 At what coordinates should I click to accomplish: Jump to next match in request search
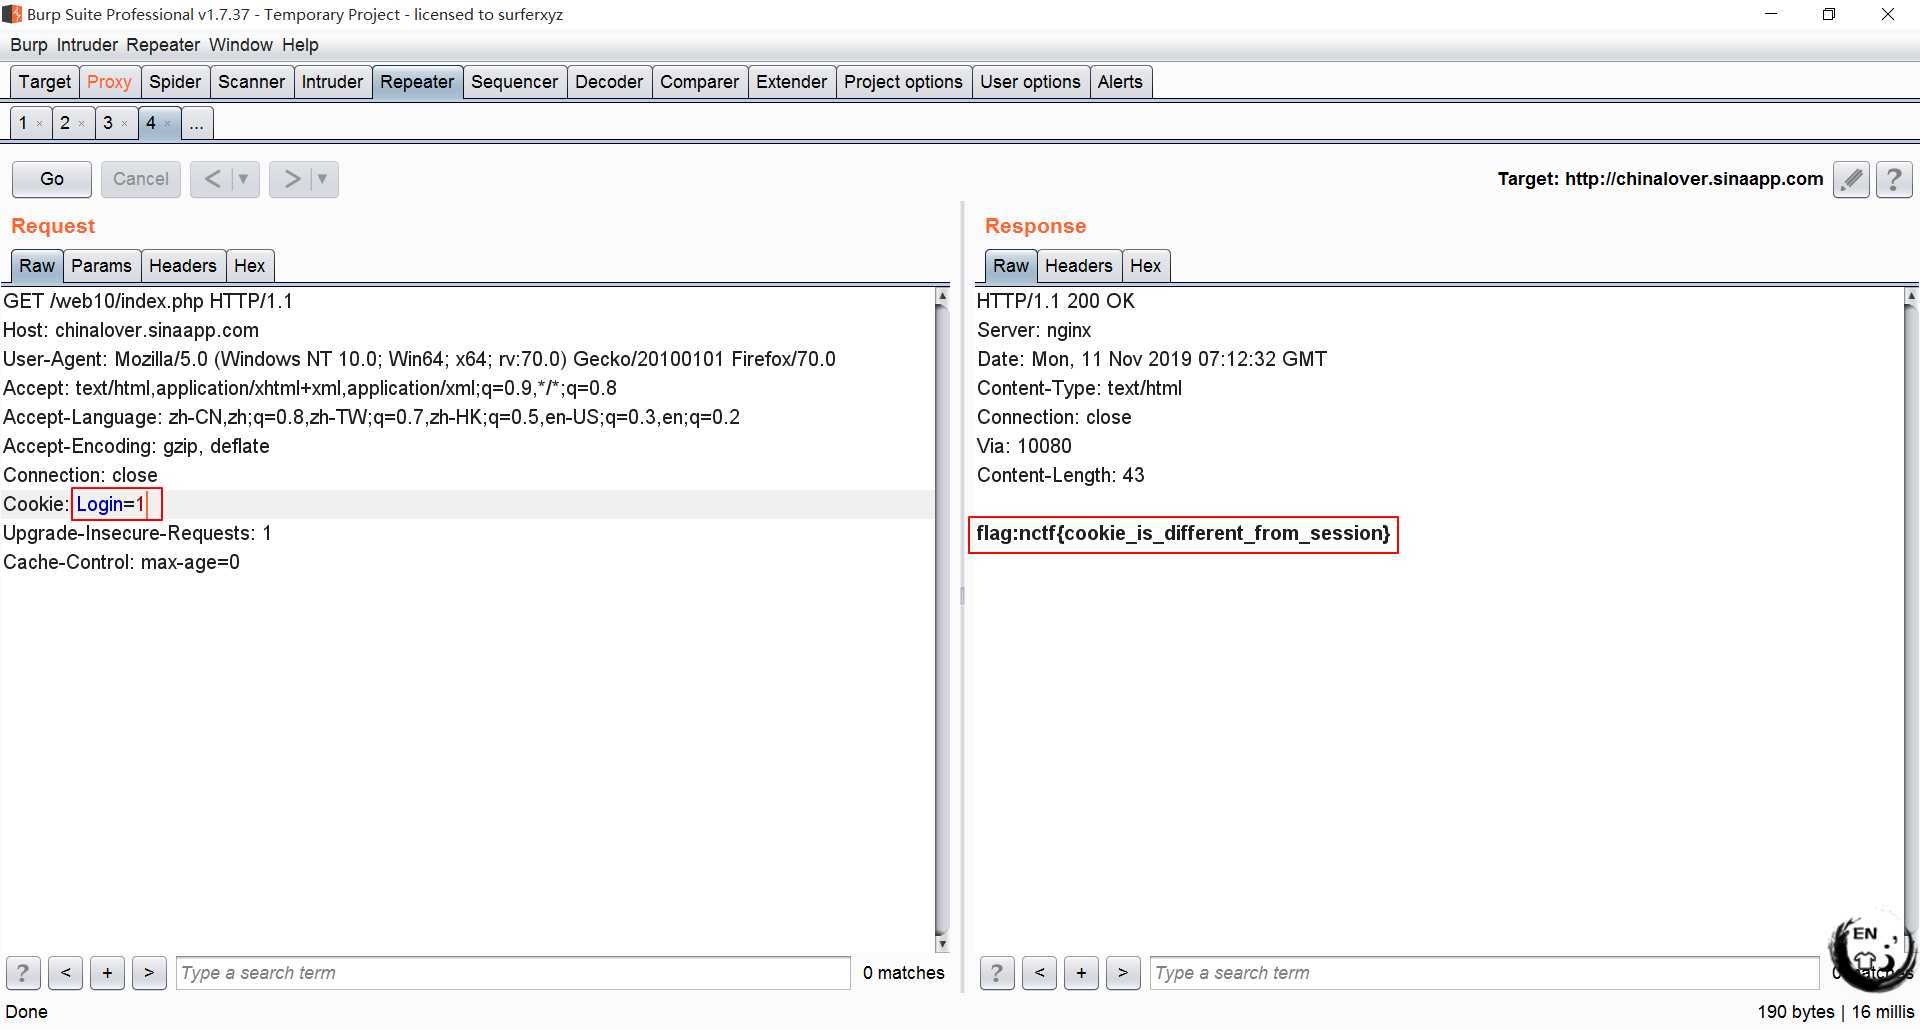pyautogui.click(x=149, y=972)
